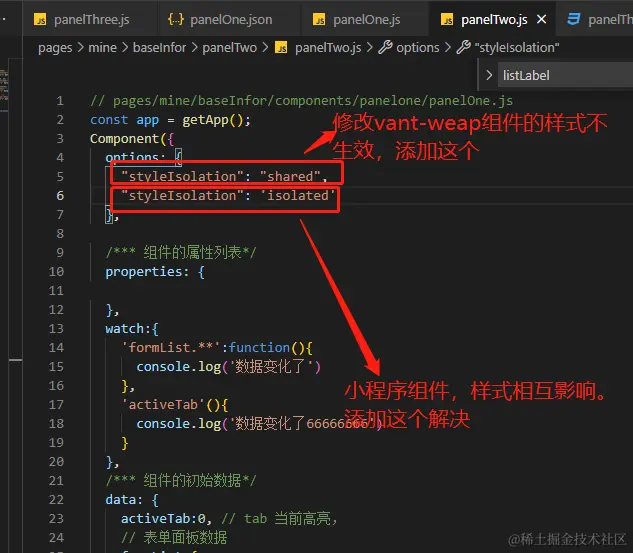Click the 'data: {' code line
633x553 pixels.
(132, 500)
